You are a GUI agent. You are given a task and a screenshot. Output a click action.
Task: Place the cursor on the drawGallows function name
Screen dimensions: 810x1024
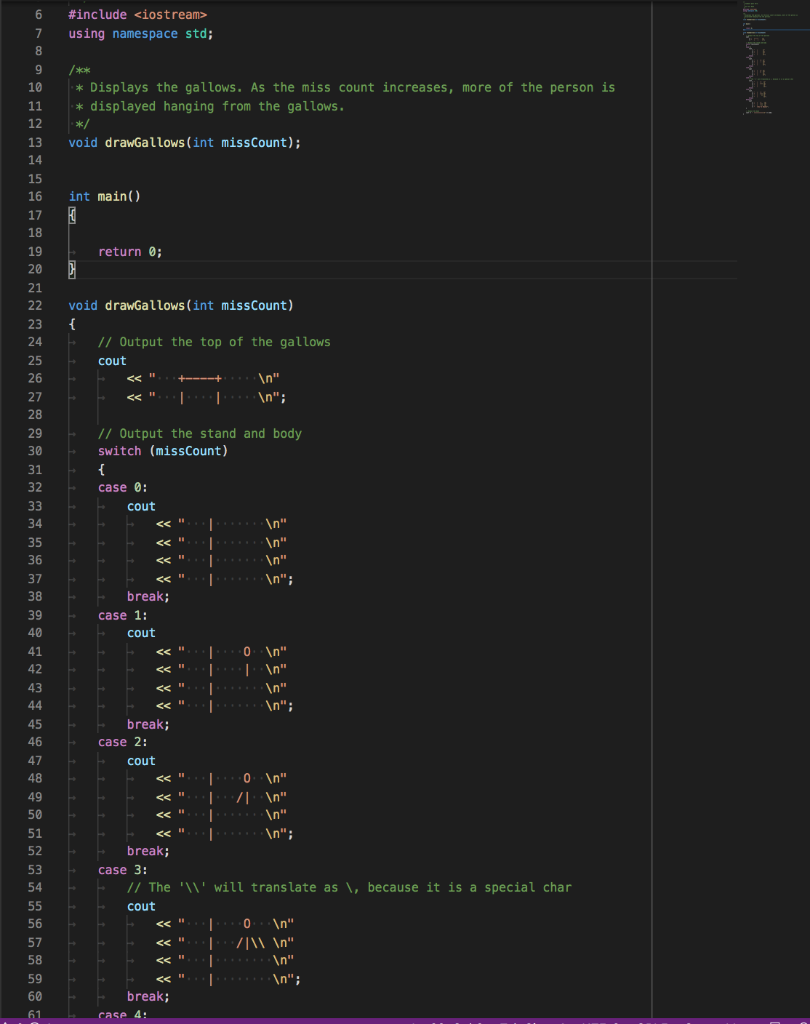point(147,305)
